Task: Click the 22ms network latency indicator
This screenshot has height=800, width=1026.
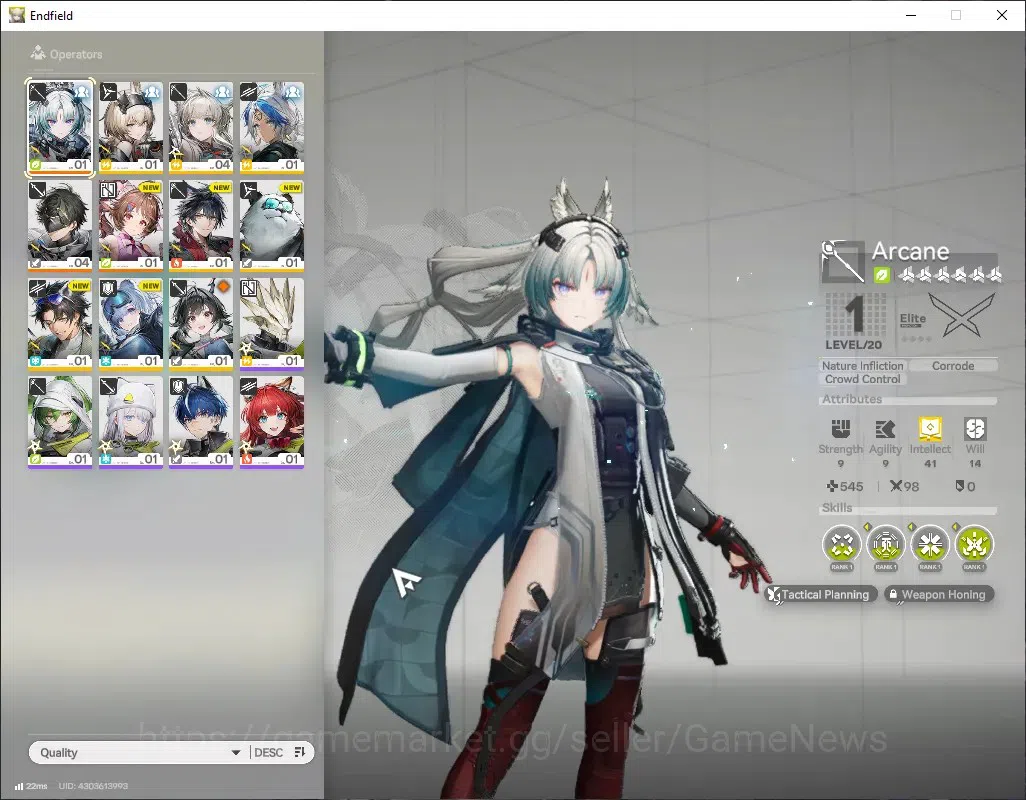Action: (31, 786)
